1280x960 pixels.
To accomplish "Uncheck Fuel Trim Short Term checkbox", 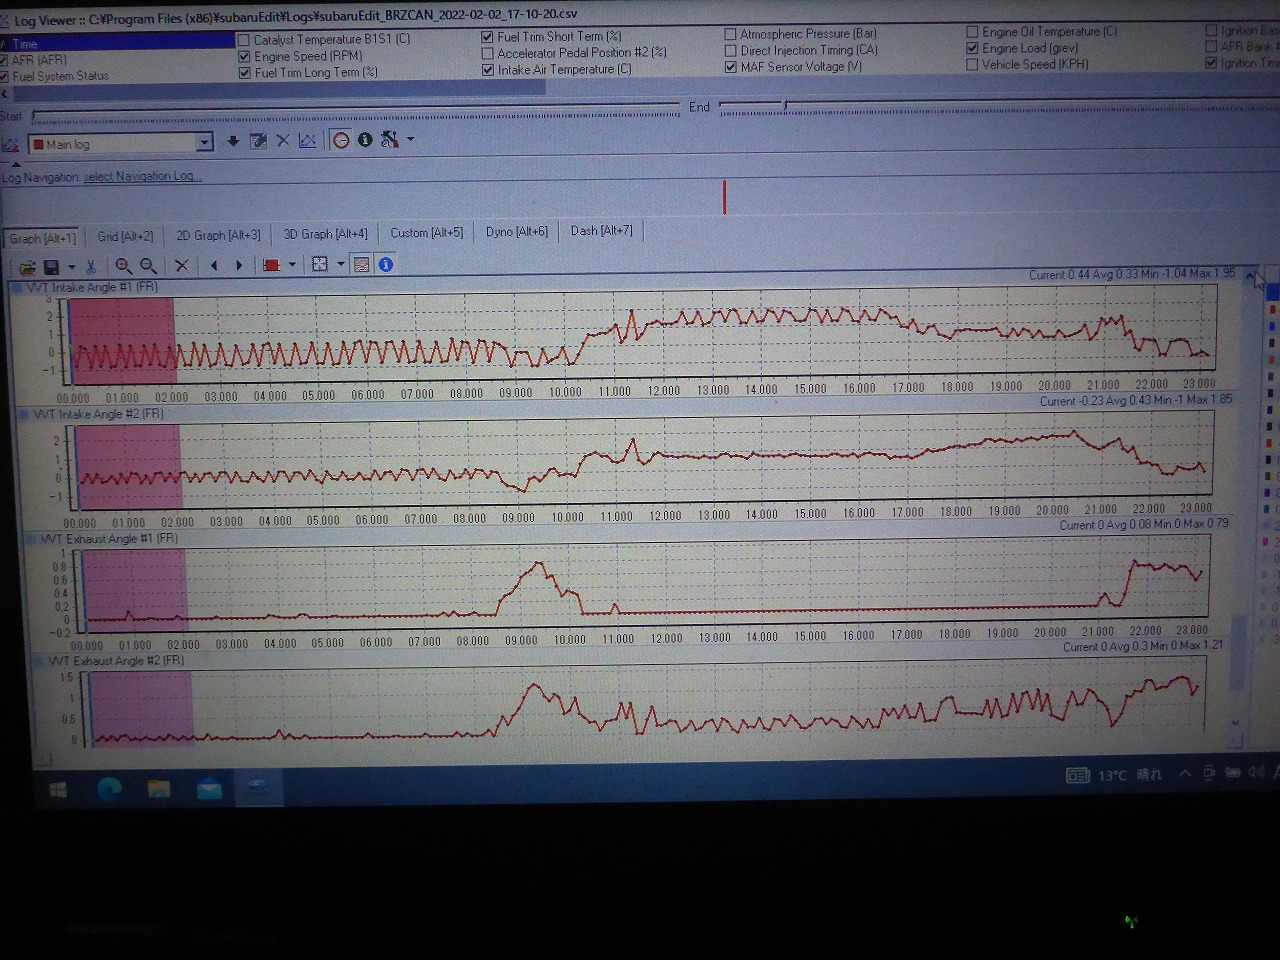I will click(x=487, y=37).
